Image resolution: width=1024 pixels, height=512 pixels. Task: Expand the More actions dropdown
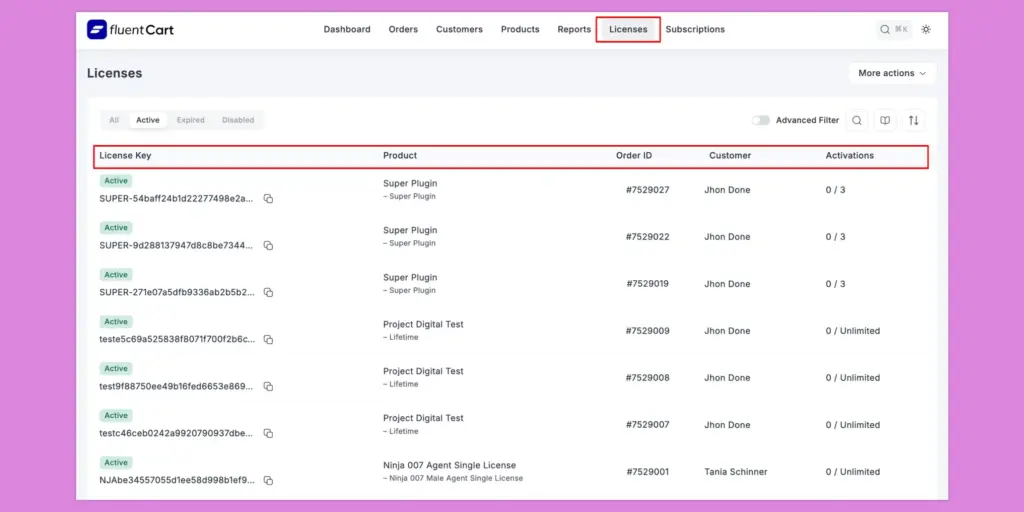(x=892, y=73)
